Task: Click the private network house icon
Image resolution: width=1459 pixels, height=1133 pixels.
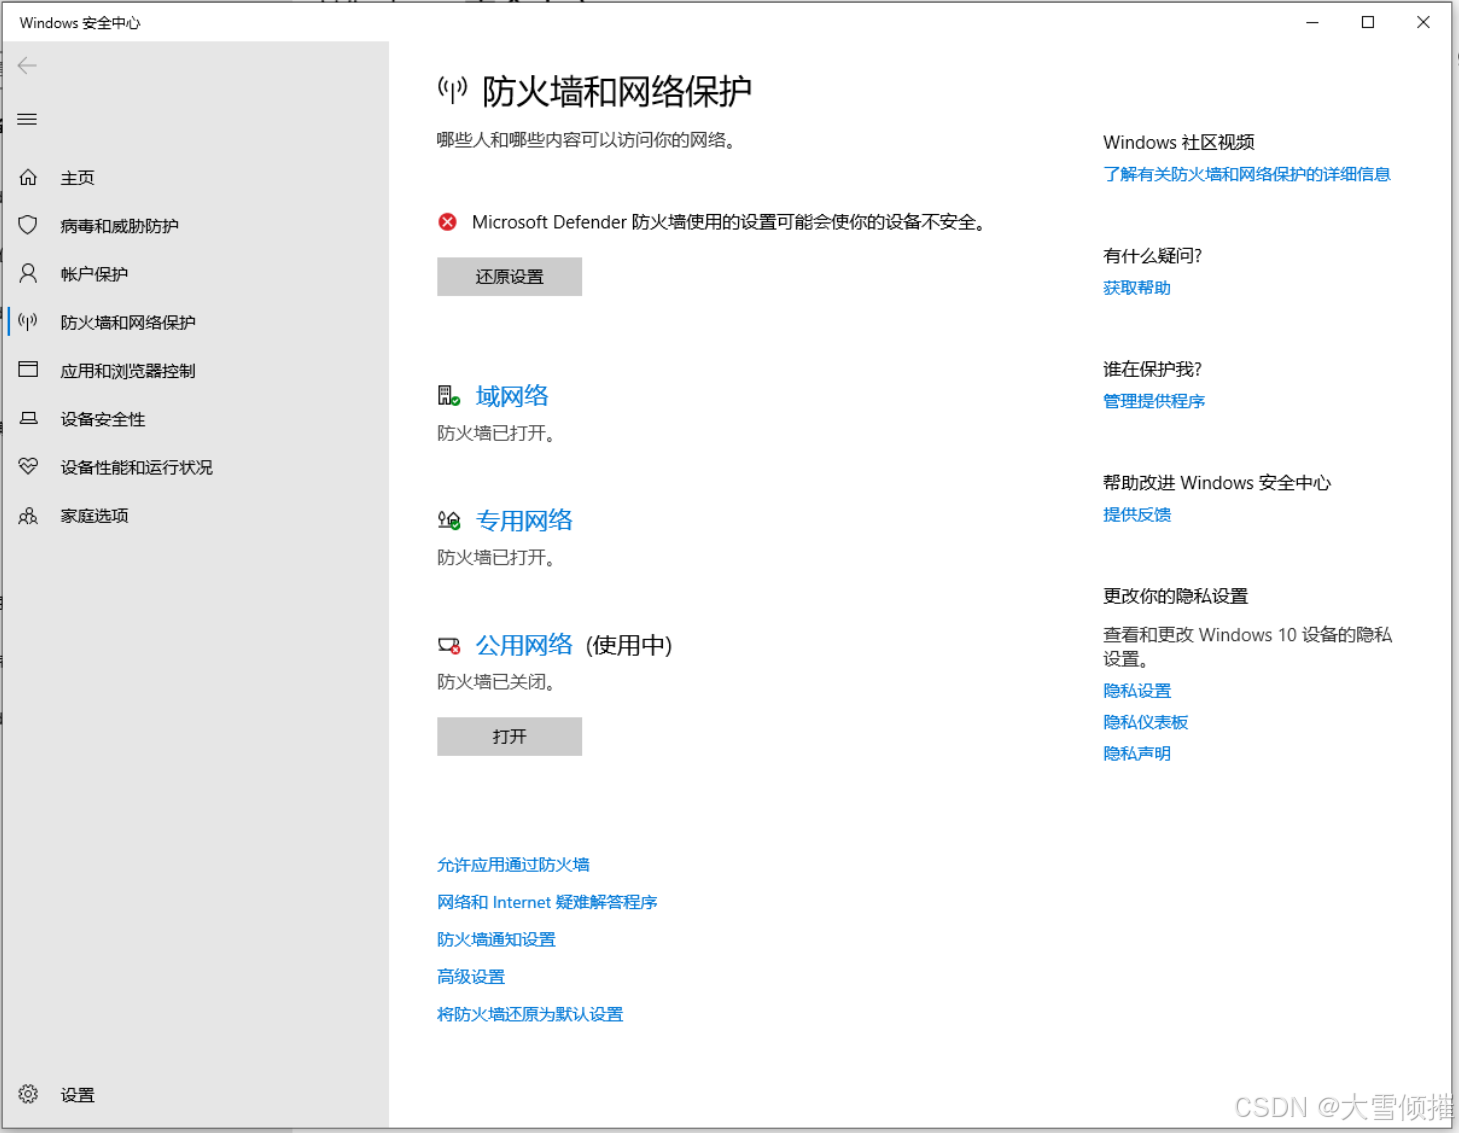Action: 449,520
